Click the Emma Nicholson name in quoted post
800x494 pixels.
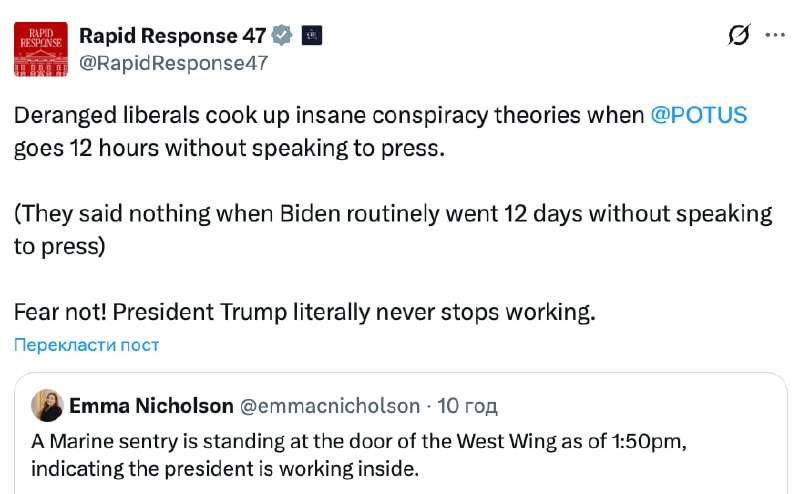(x=150, y=406)
